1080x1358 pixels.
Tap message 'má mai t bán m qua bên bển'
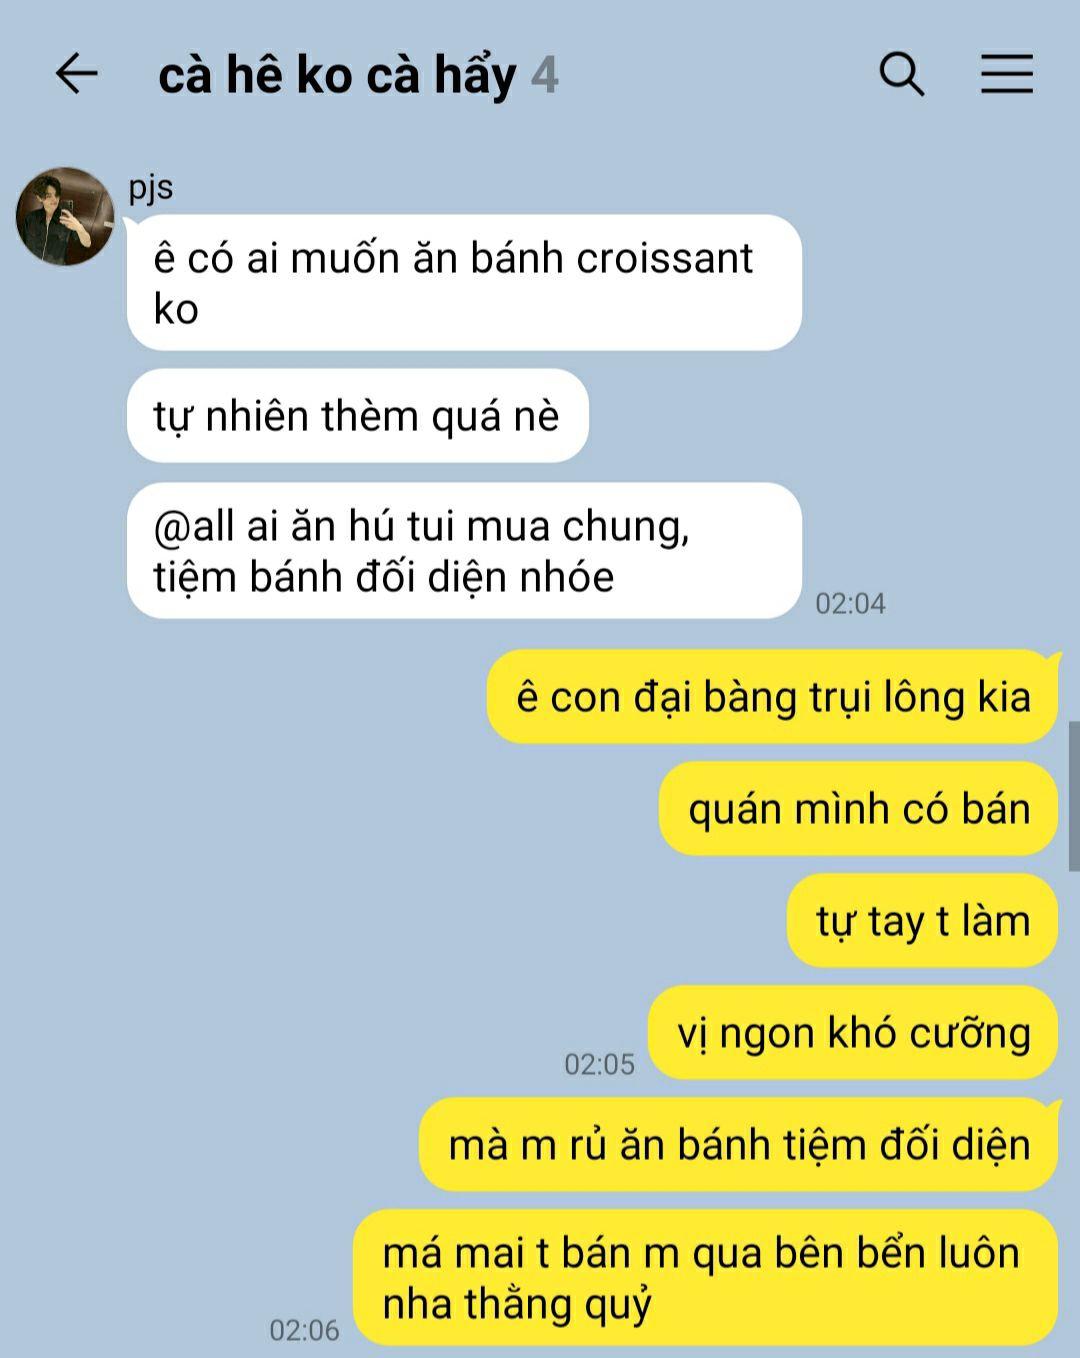(706, 1278)
